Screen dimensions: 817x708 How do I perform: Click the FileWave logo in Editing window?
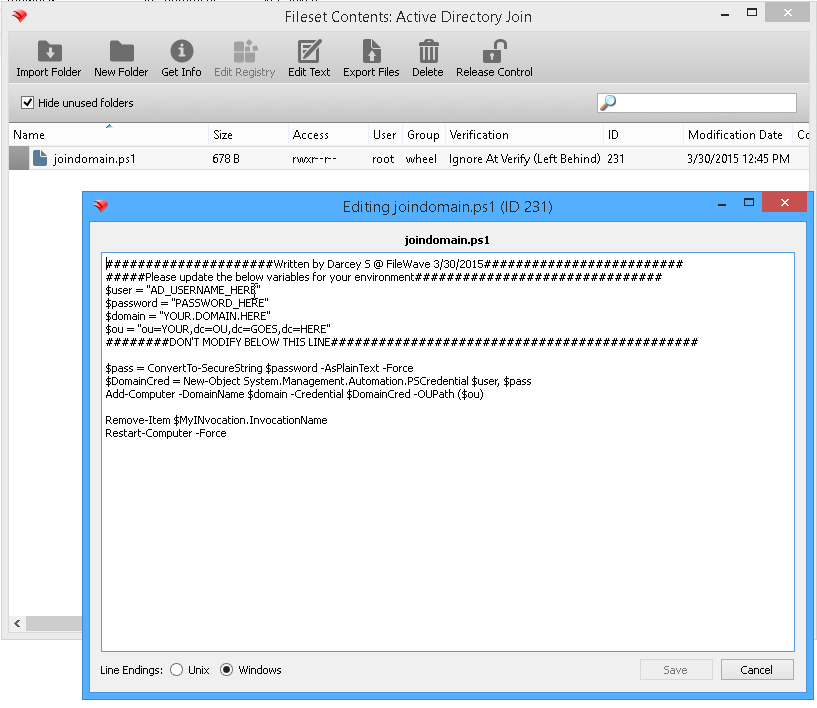coord(101,206)
